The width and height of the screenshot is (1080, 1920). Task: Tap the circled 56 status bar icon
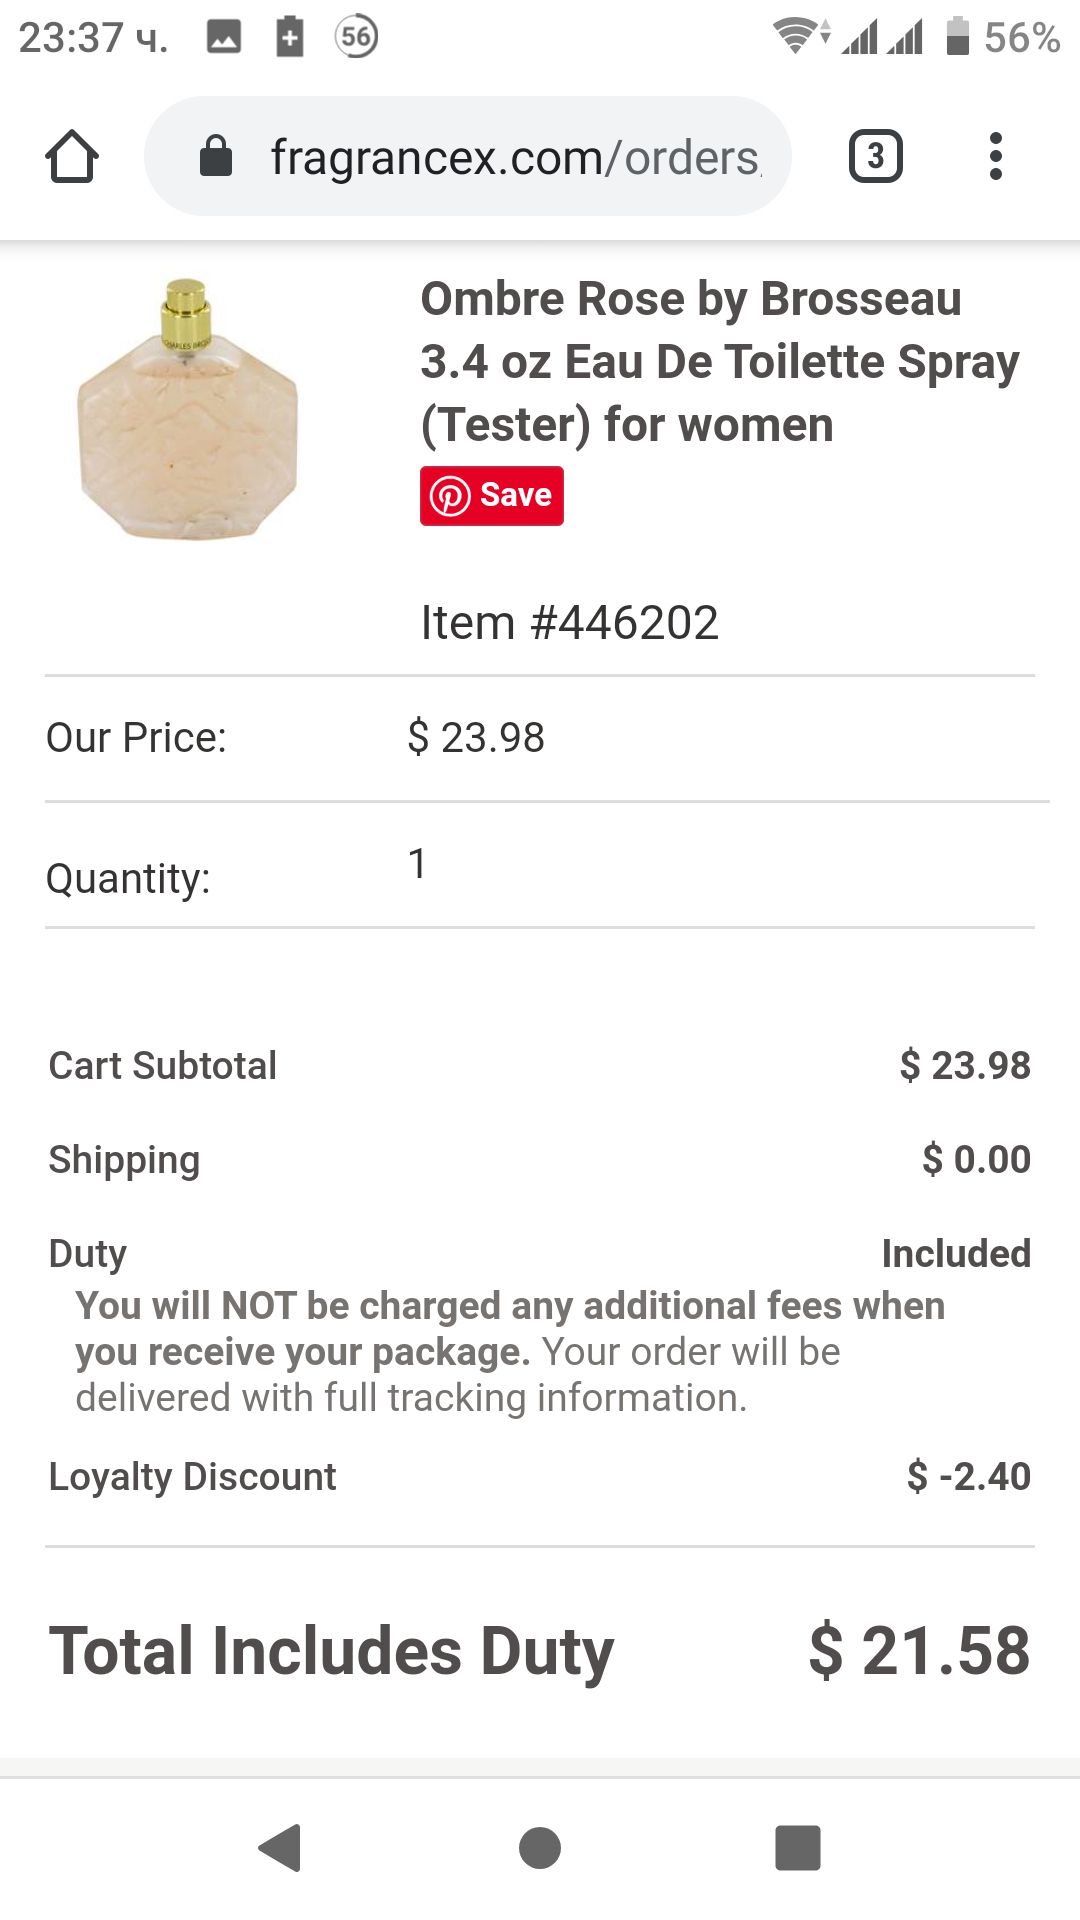click(x=356, y=38)
